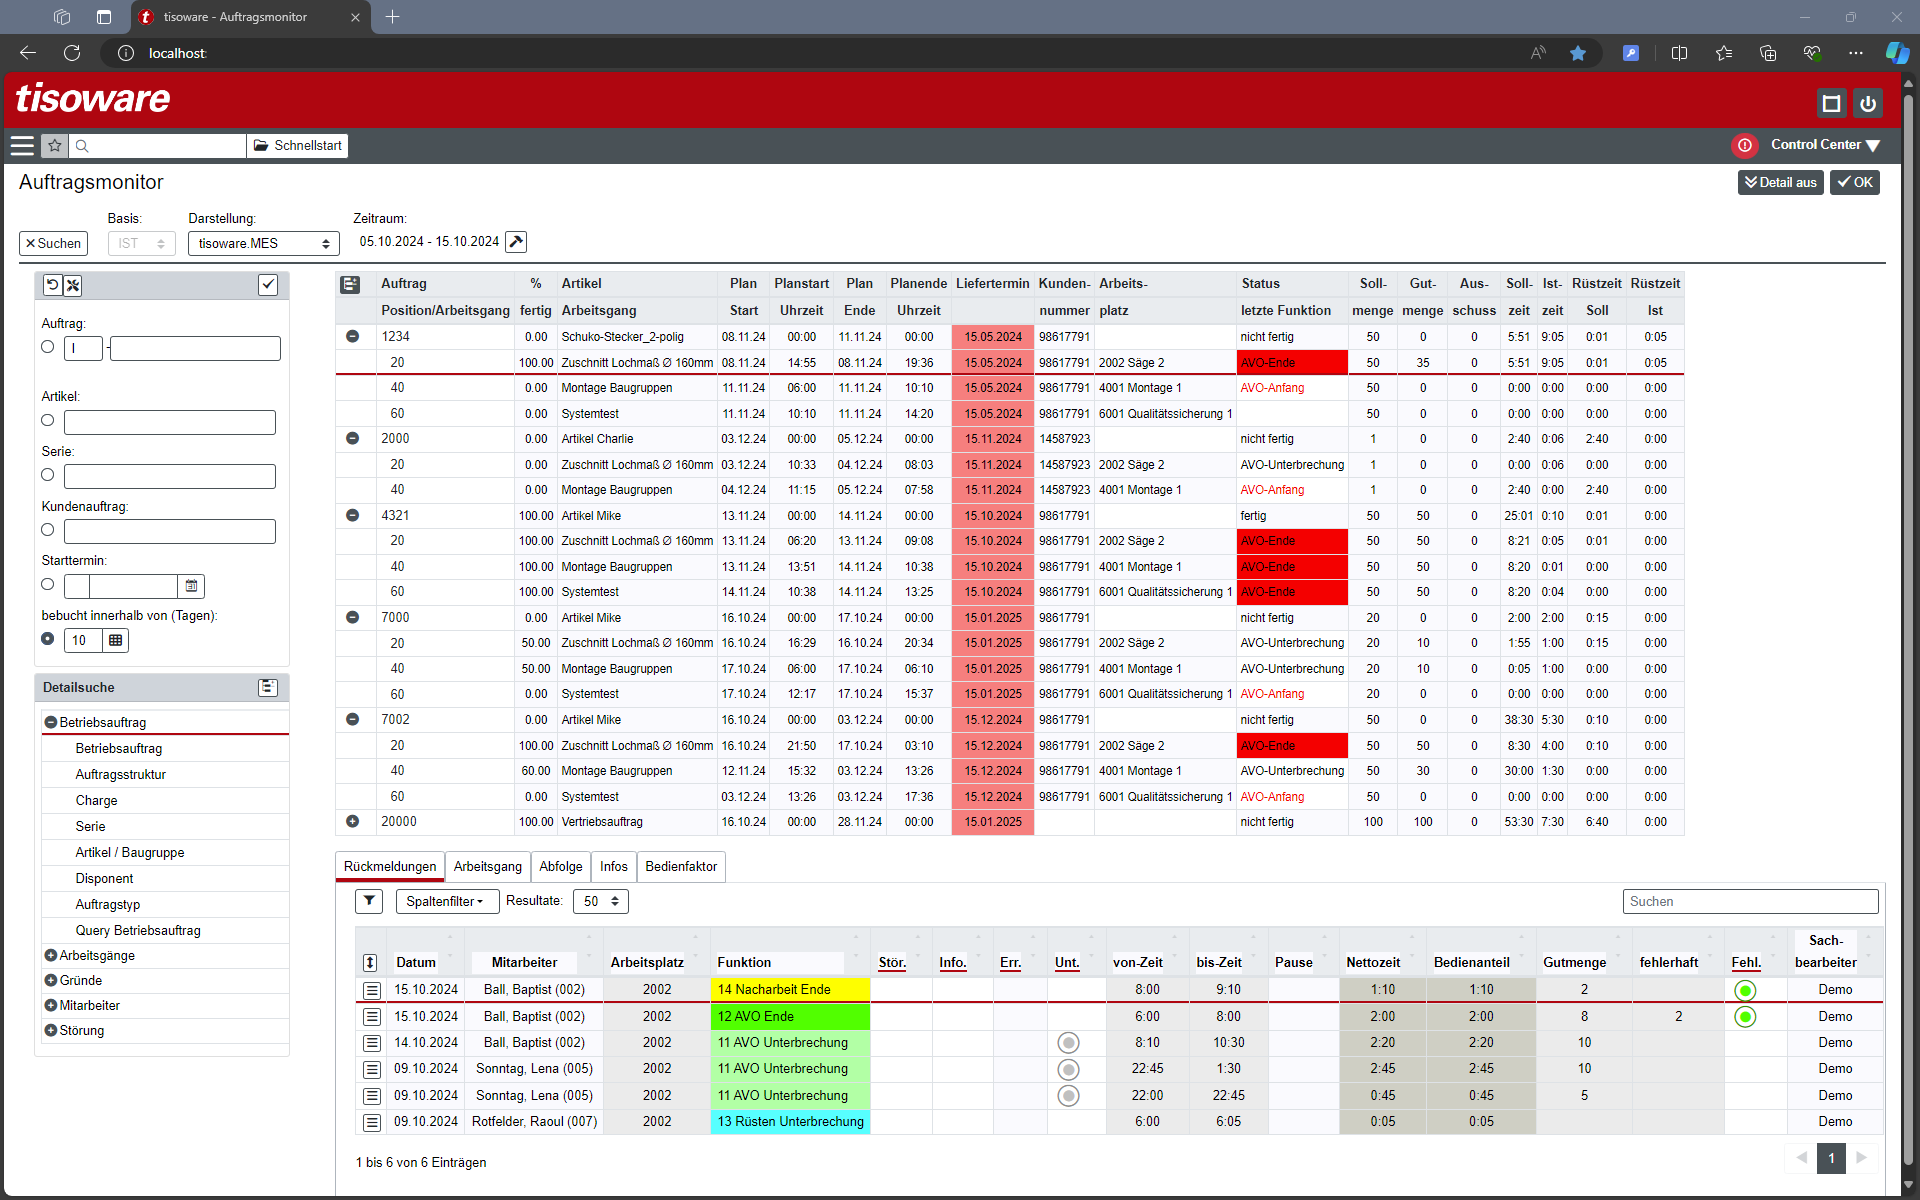Click the funnel filter icon in Rückmeldungen
This screenshot has width=1920, height=1200.
(x=369, y=901)
